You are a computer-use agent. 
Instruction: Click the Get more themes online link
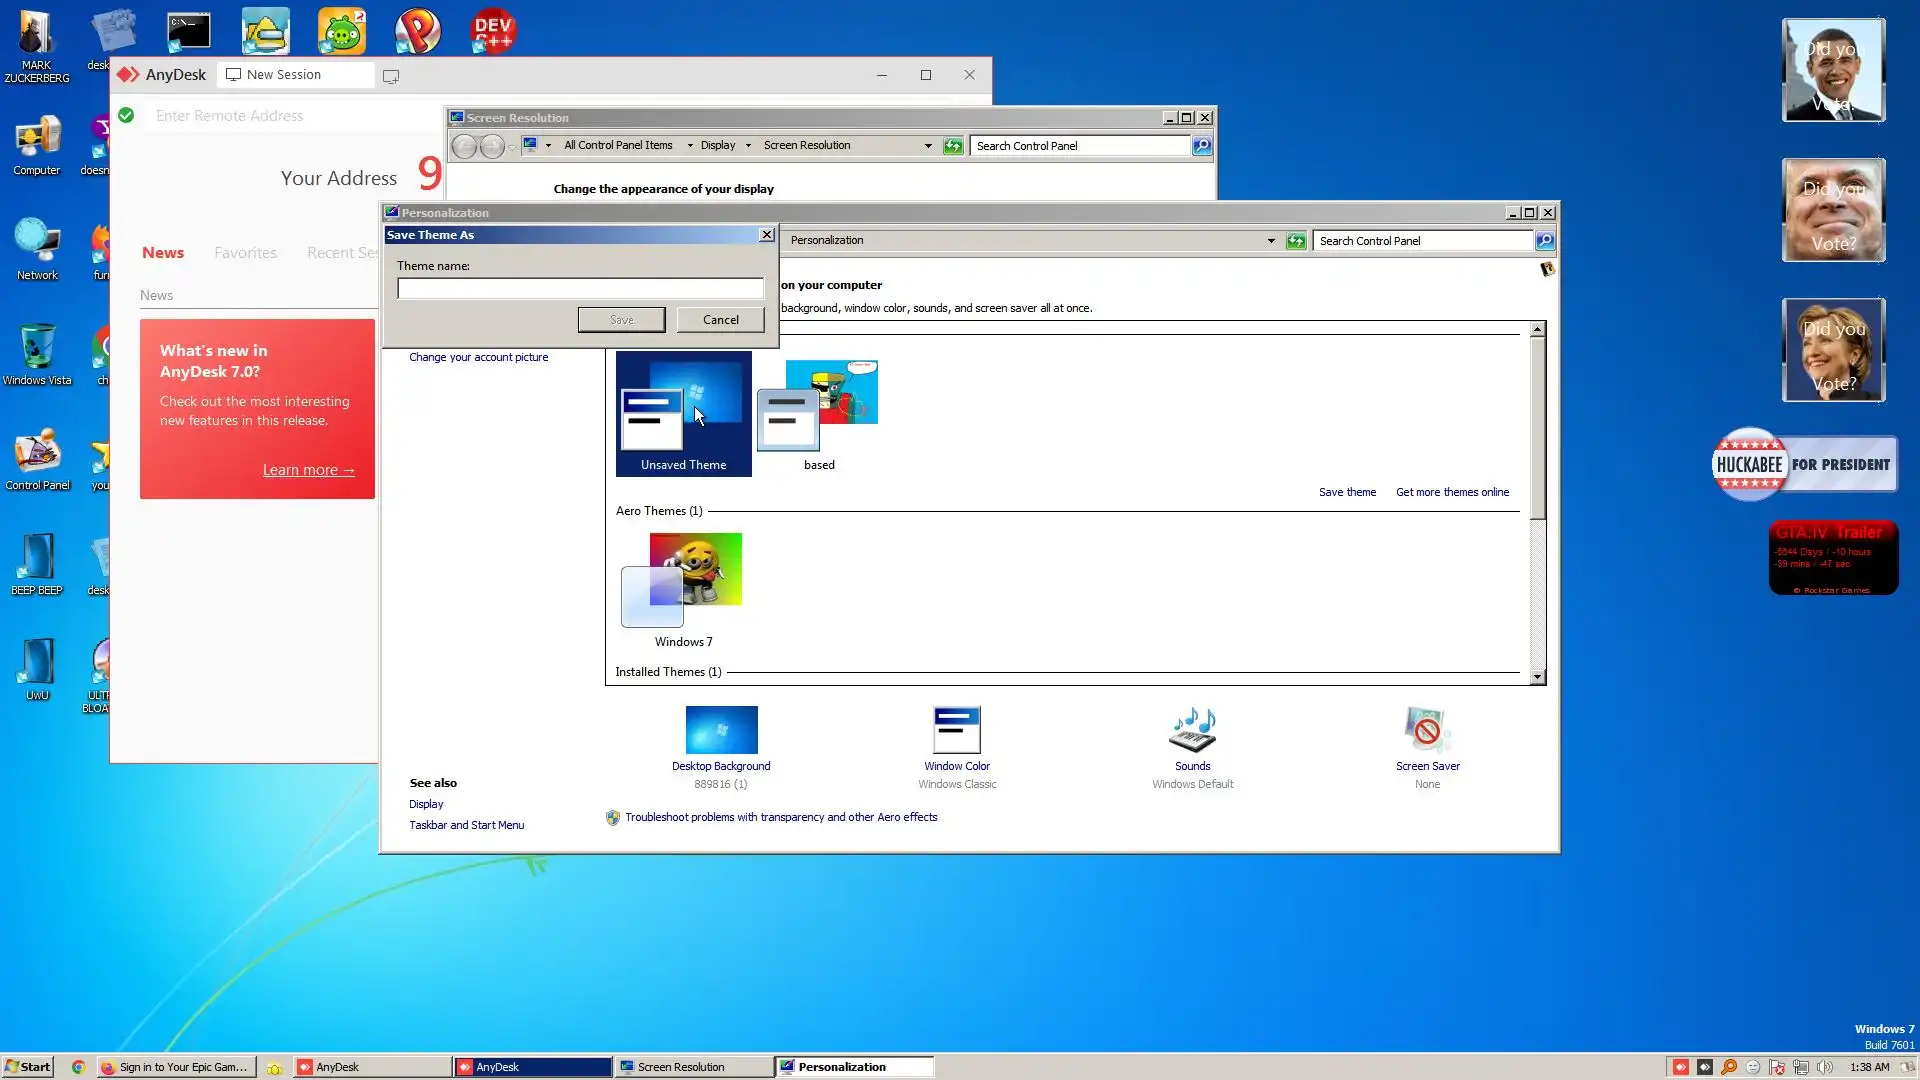click(x=1452, y=492)
